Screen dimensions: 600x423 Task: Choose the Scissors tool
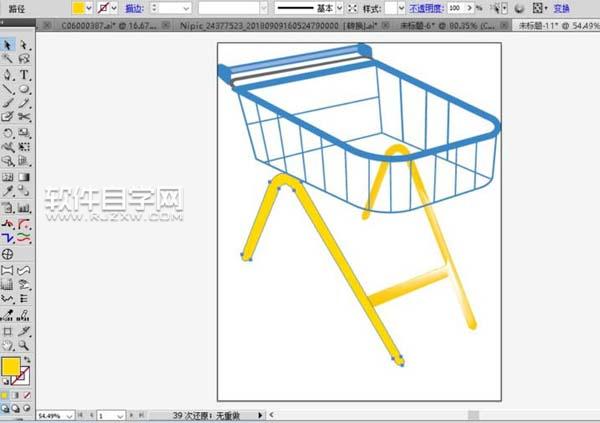coord(24,116)
